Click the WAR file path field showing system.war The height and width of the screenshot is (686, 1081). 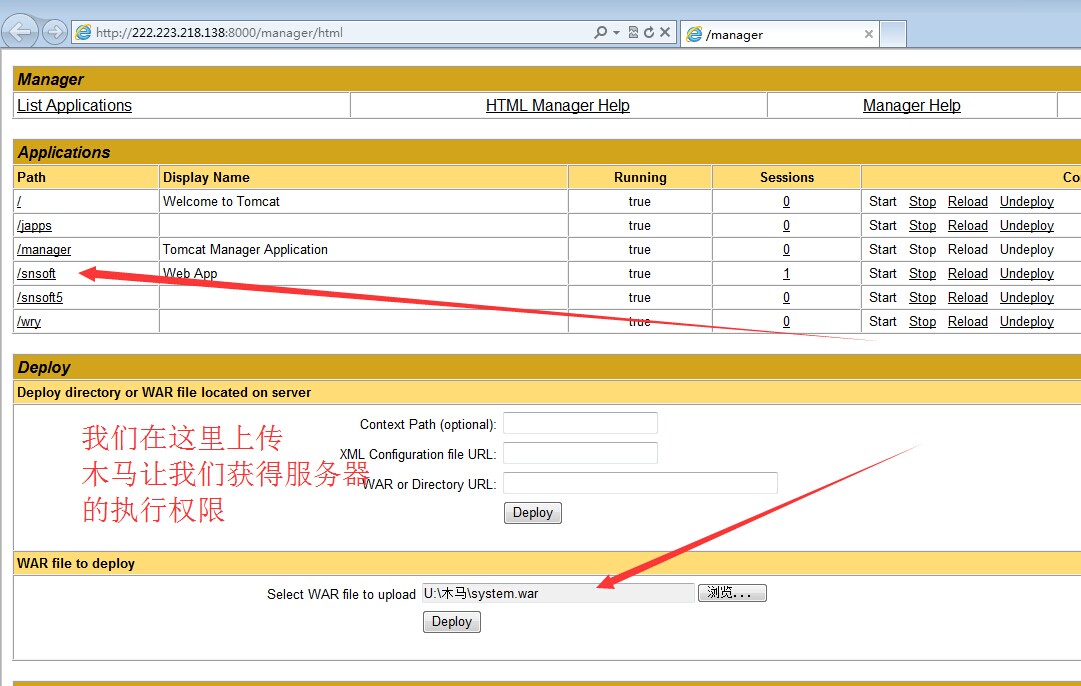[x=558, y=593]
